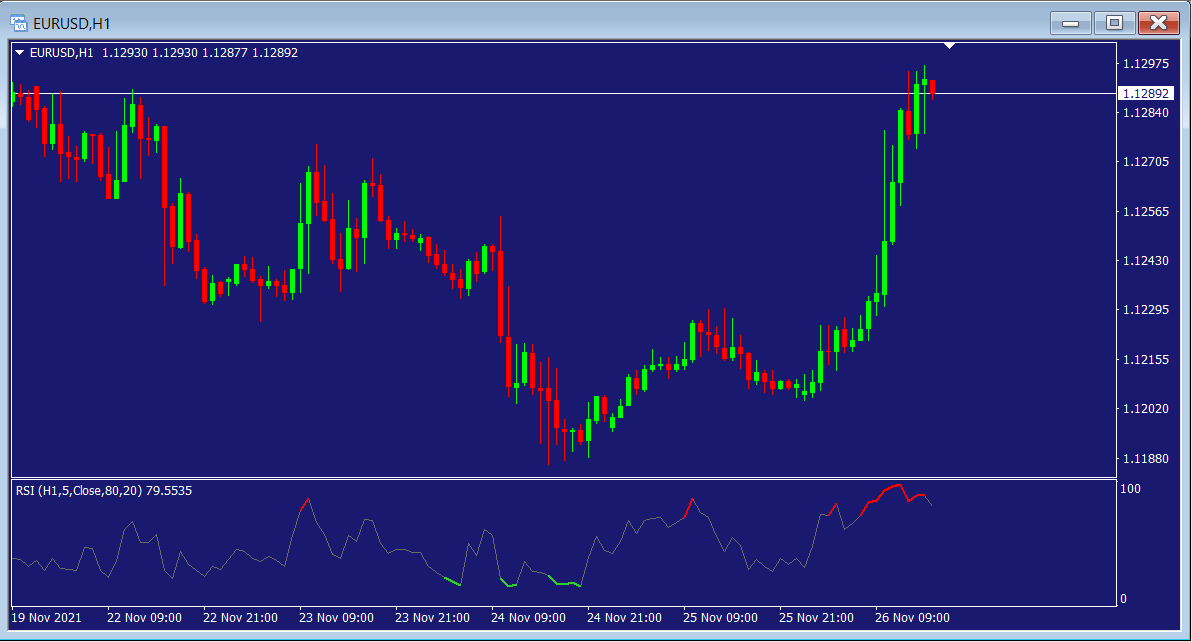Click the RSI scale 0 level label
The width and height of the screenshot is (1192, 642).
click(x=1123, y=599)
